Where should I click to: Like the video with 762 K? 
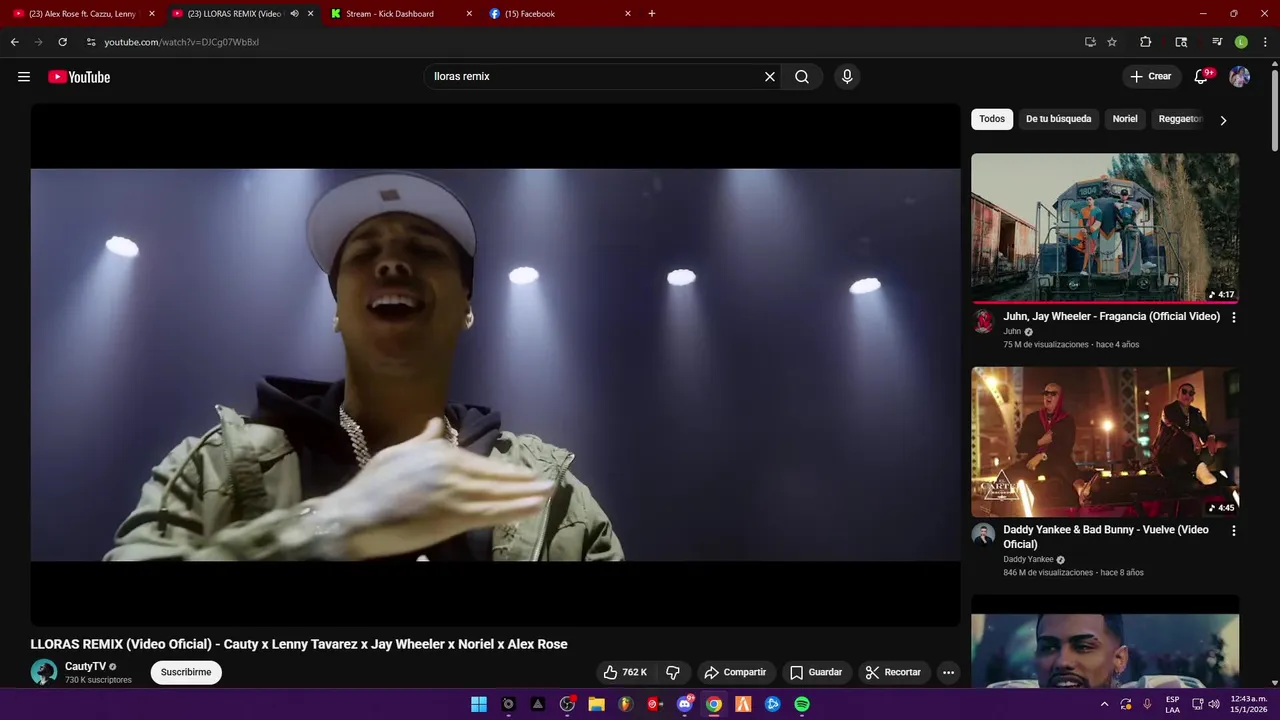coord(626,672)
